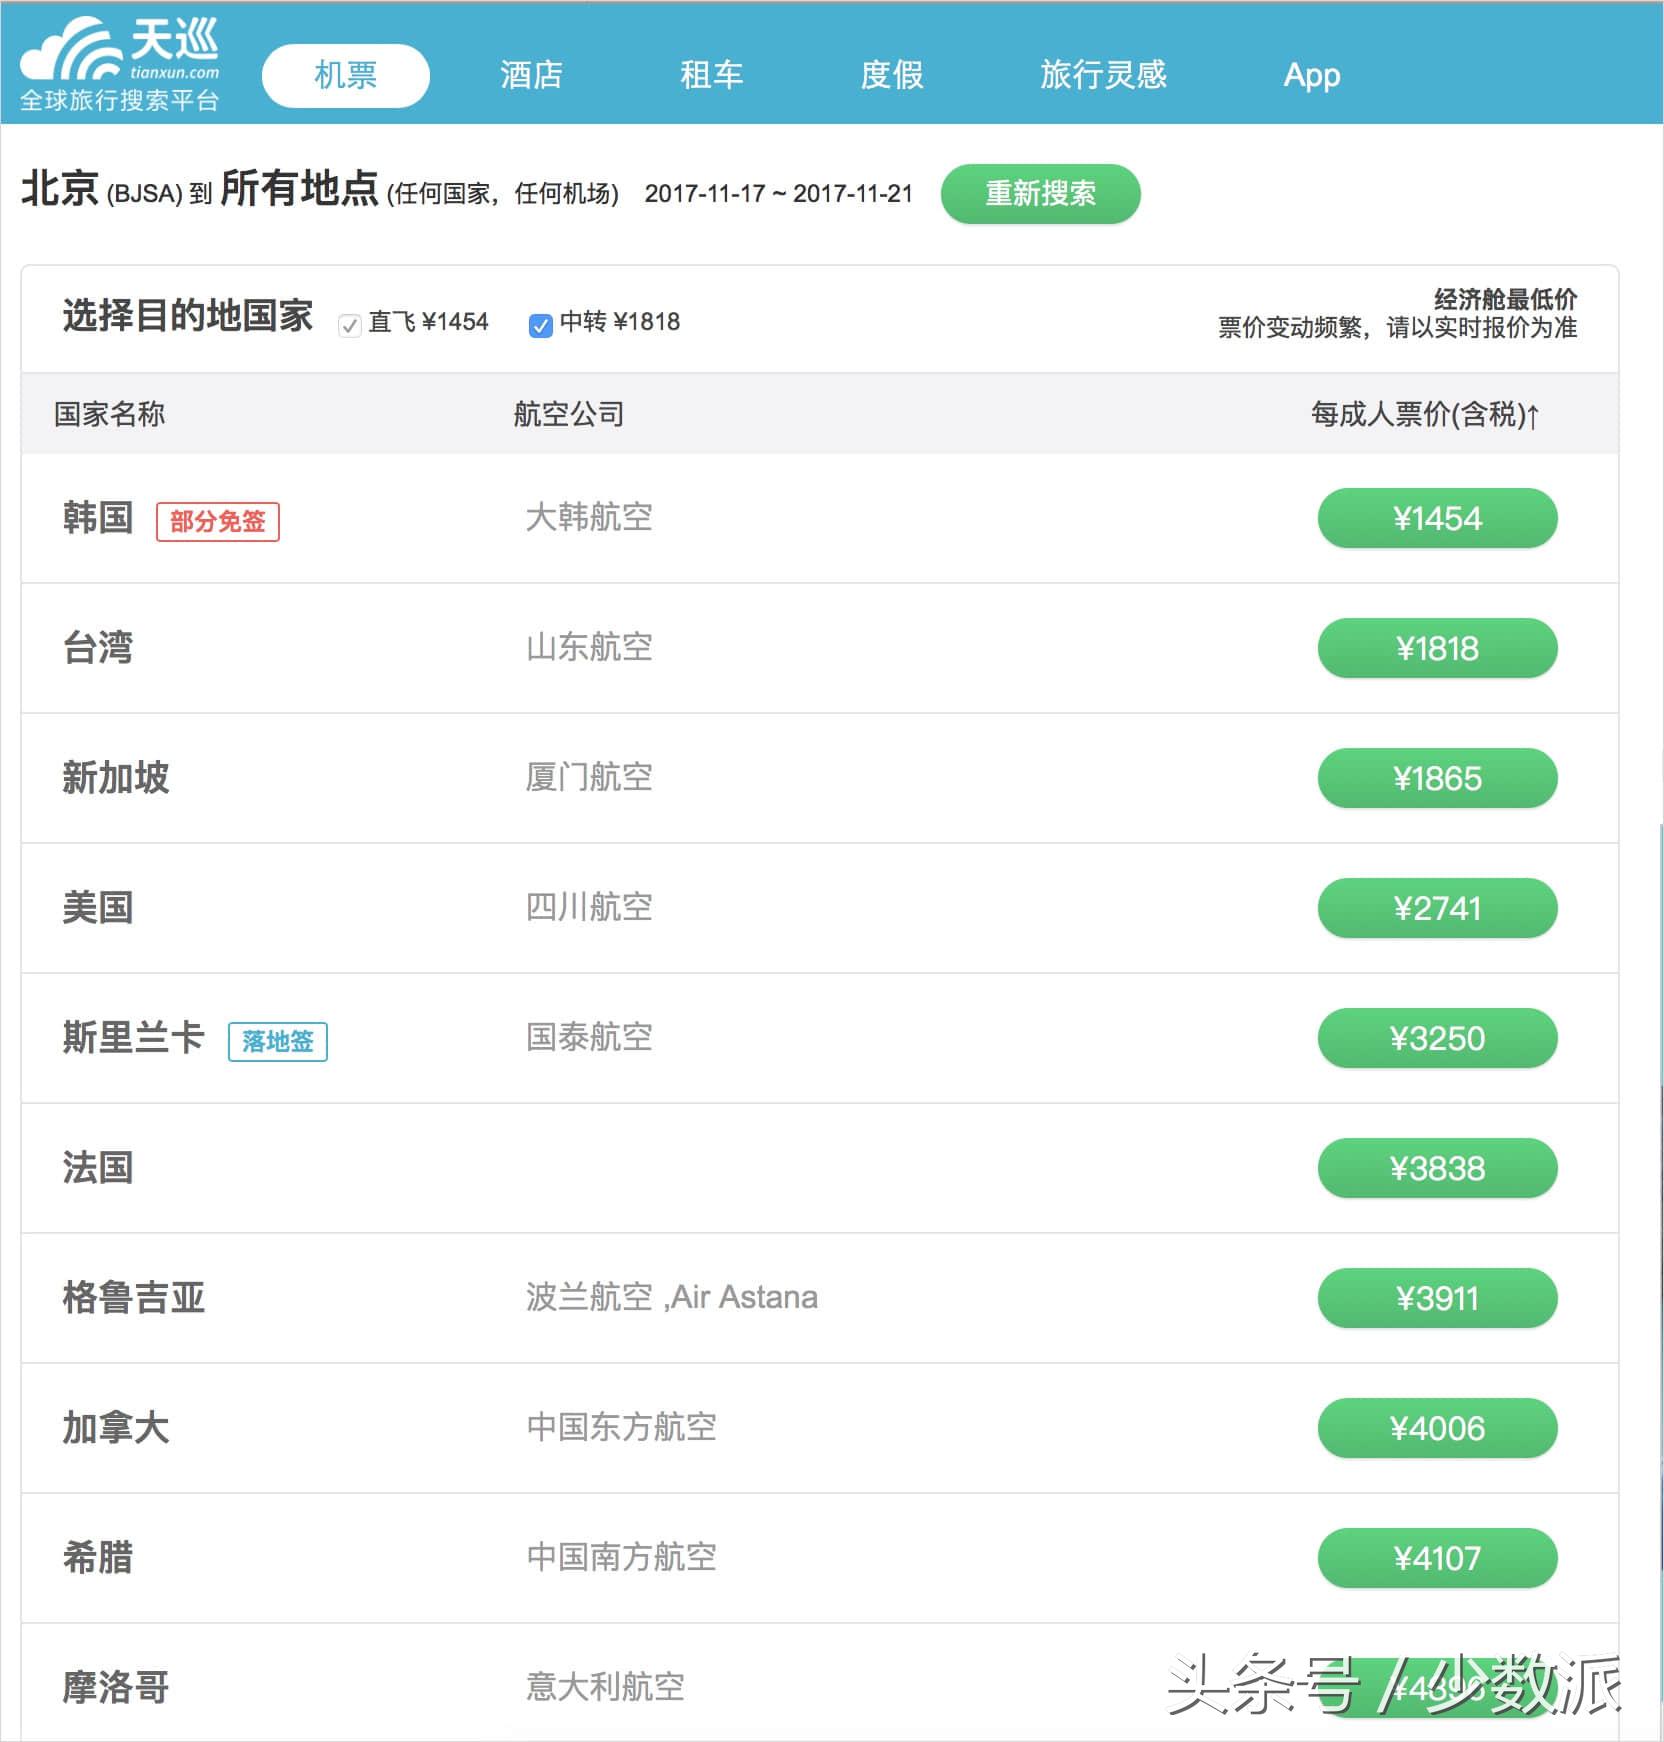Click the ¥1818 fare for 台湾
This screenshot has height=1742, width=1664.
pyautogui.click(x=1437, y=648)
